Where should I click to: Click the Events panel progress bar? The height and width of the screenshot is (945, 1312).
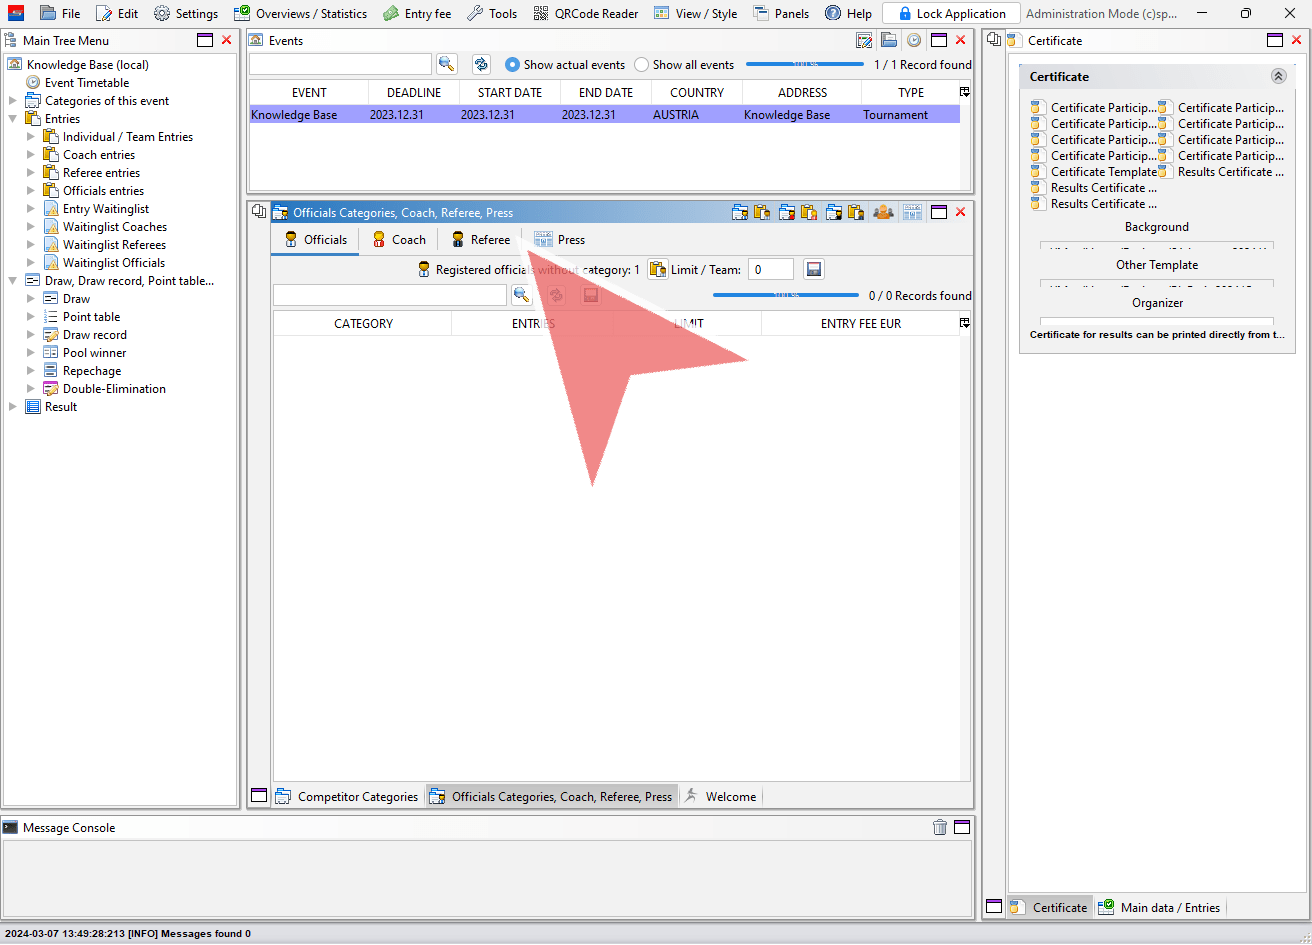coord(805,64)
